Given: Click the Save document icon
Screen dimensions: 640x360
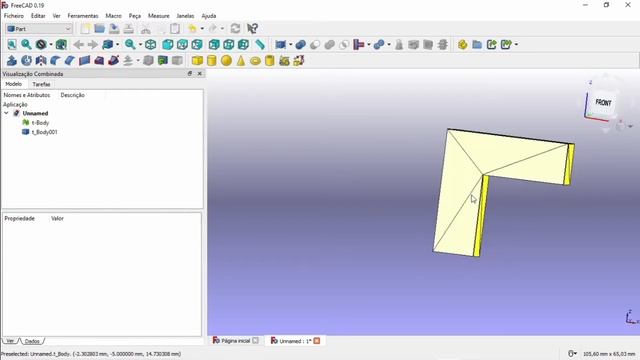Looking at the screenshot, I should (114, 29).
